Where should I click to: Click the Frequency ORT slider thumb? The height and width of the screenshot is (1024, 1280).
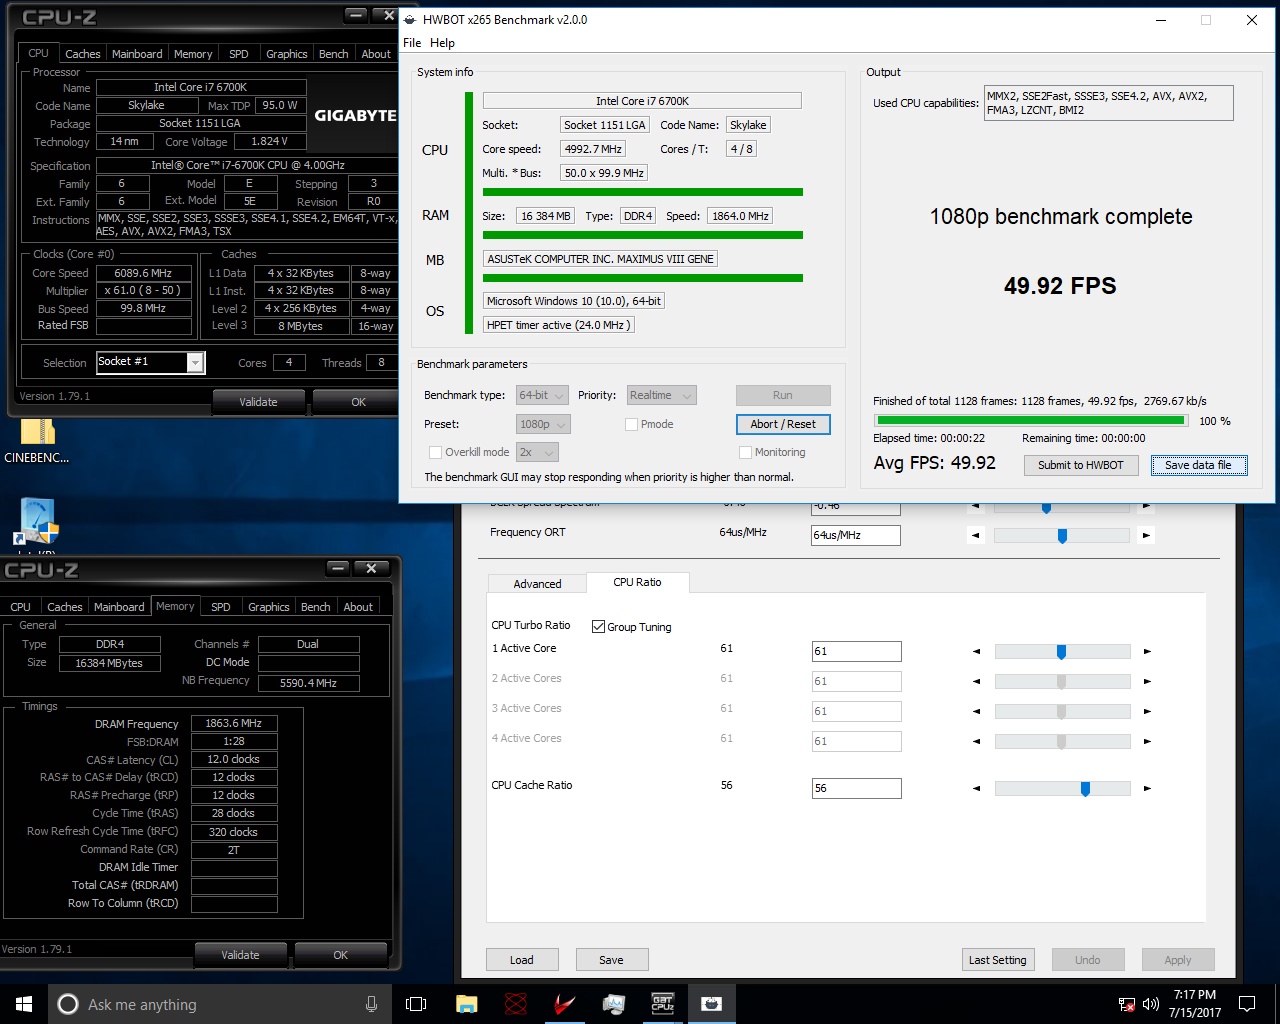coord(1062,536)
